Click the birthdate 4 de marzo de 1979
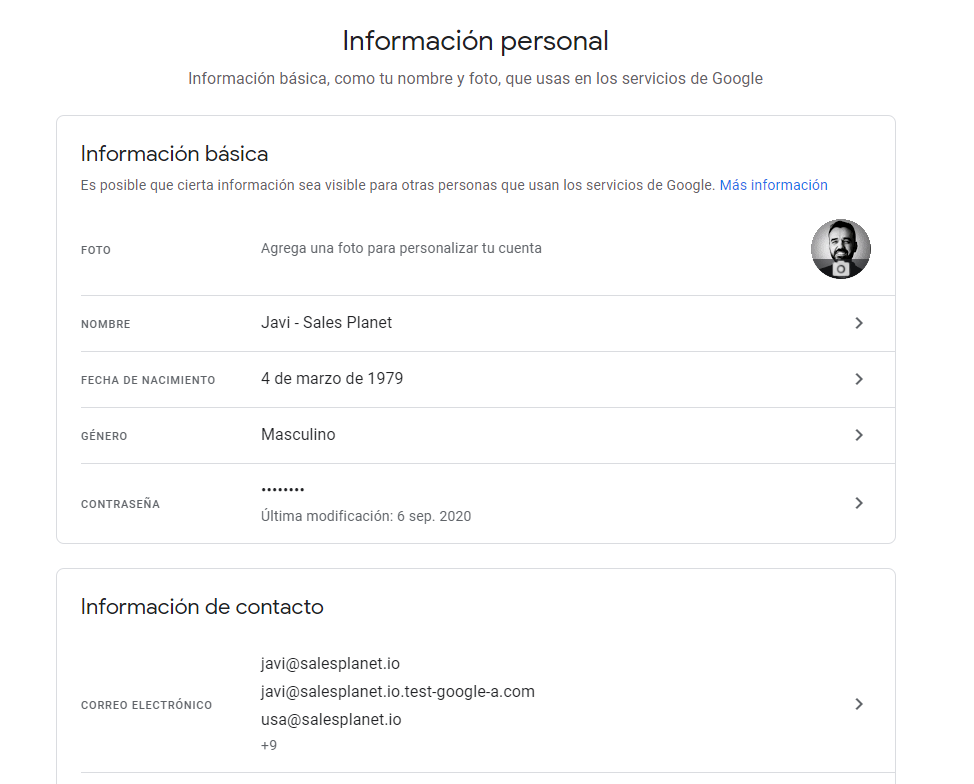974x784 pixels. tap(332, 378)
